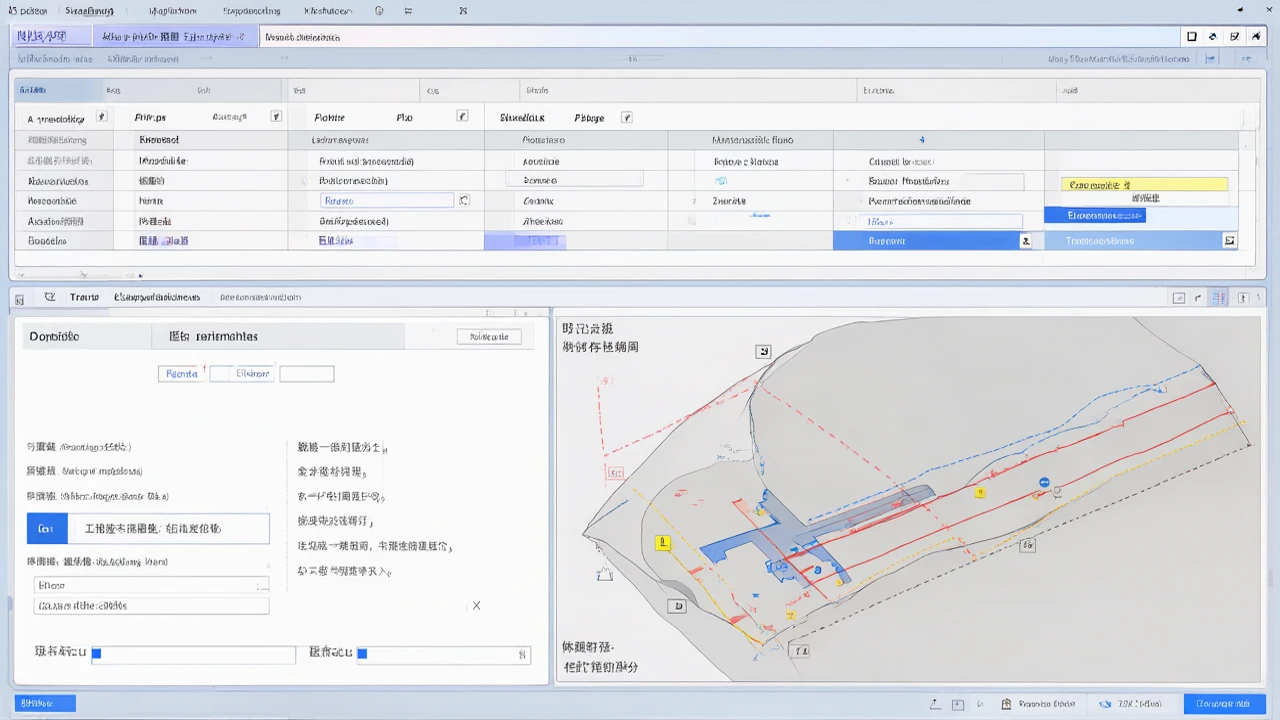This screenshot has height=720, width=1280.
Task: Open the second menu in the top menu bar
Action: [x=89, y=11]
